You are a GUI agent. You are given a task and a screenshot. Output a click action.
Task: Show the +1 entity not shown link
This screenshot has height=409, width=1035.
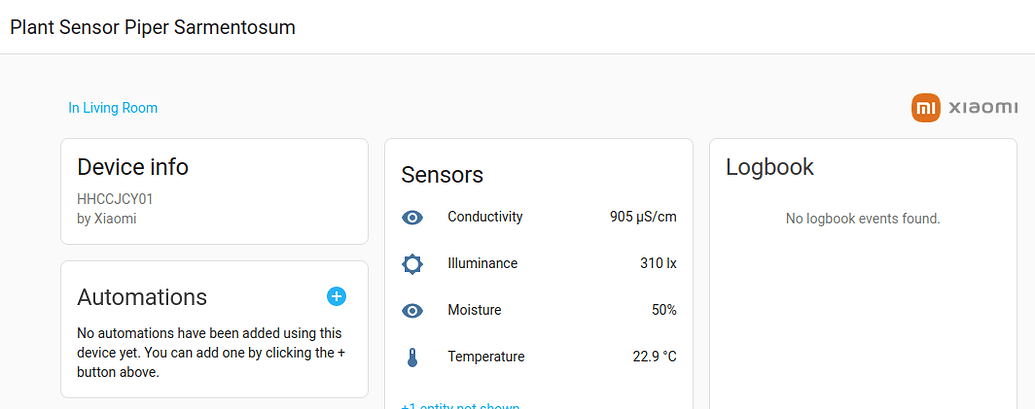click(x=460, y=405)
